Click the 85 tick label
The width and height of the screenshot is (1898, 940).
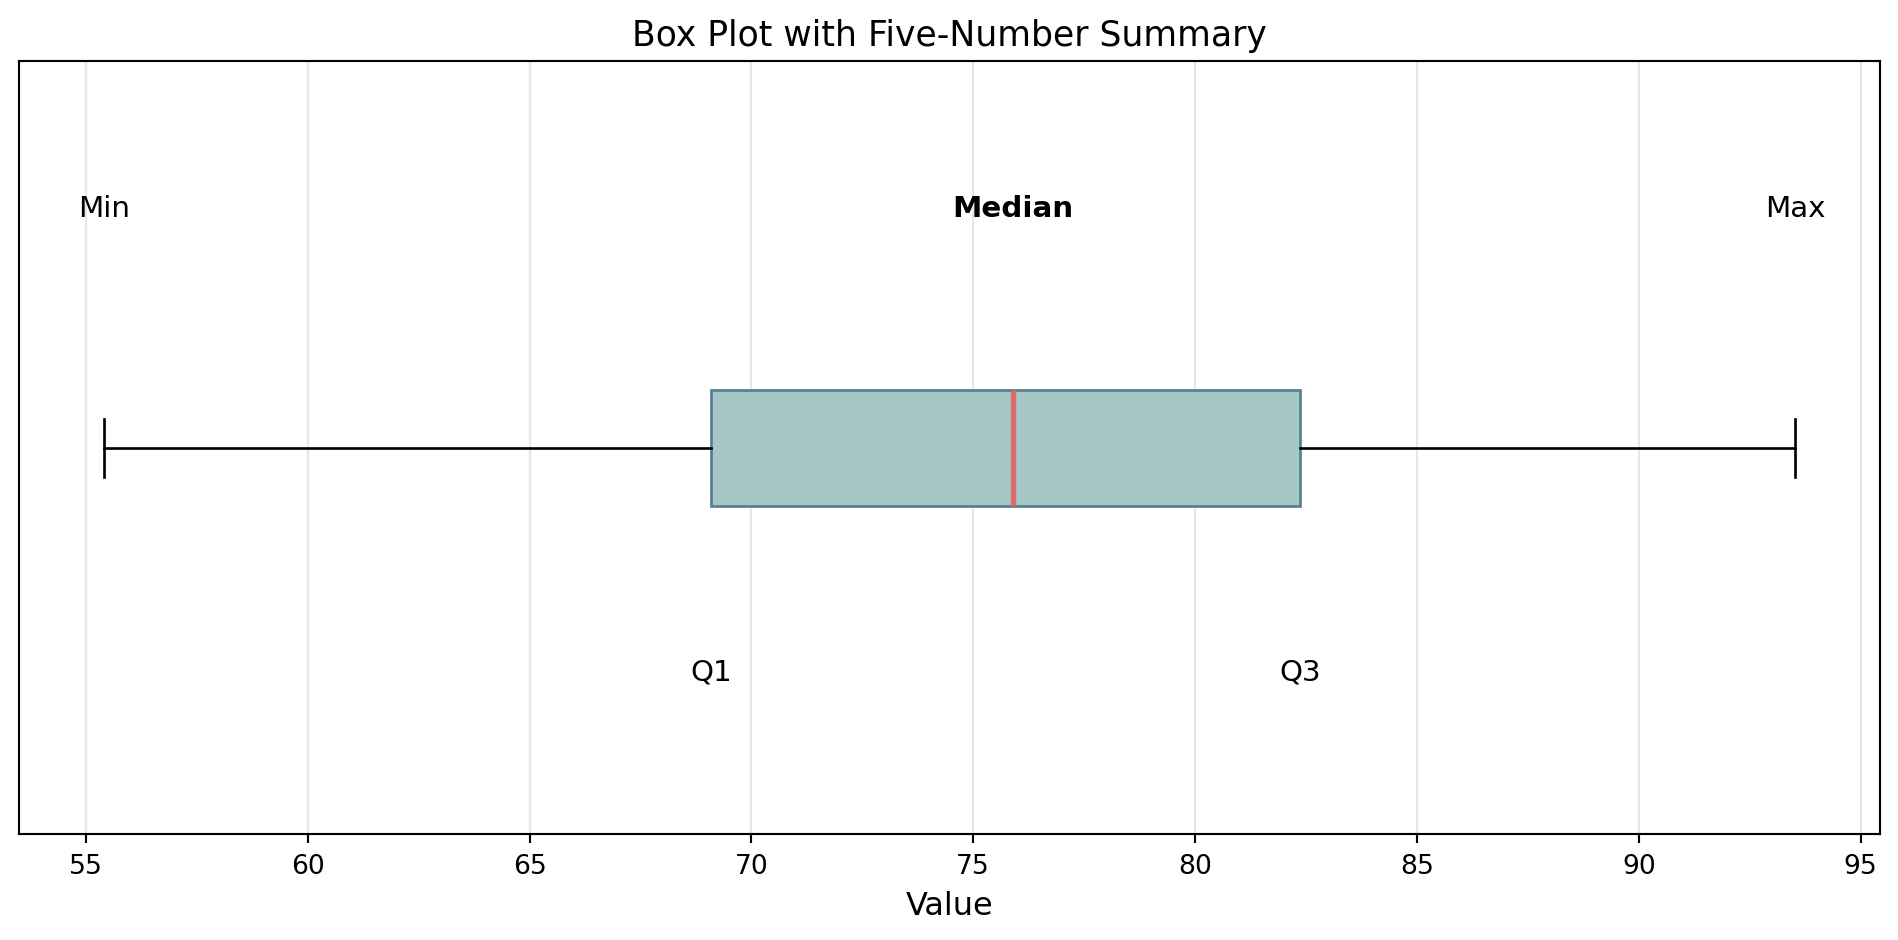pos(1417,864)
